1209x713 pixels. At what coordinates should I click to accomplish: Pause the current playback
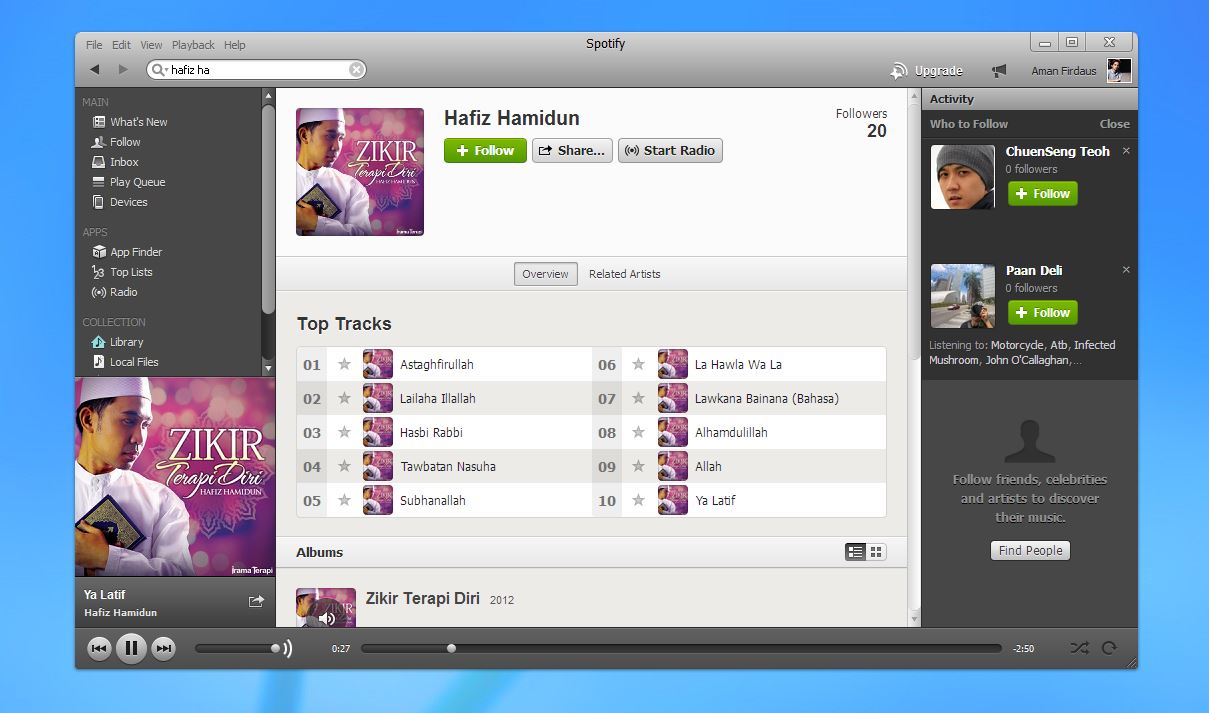click(x=131, y=649)
